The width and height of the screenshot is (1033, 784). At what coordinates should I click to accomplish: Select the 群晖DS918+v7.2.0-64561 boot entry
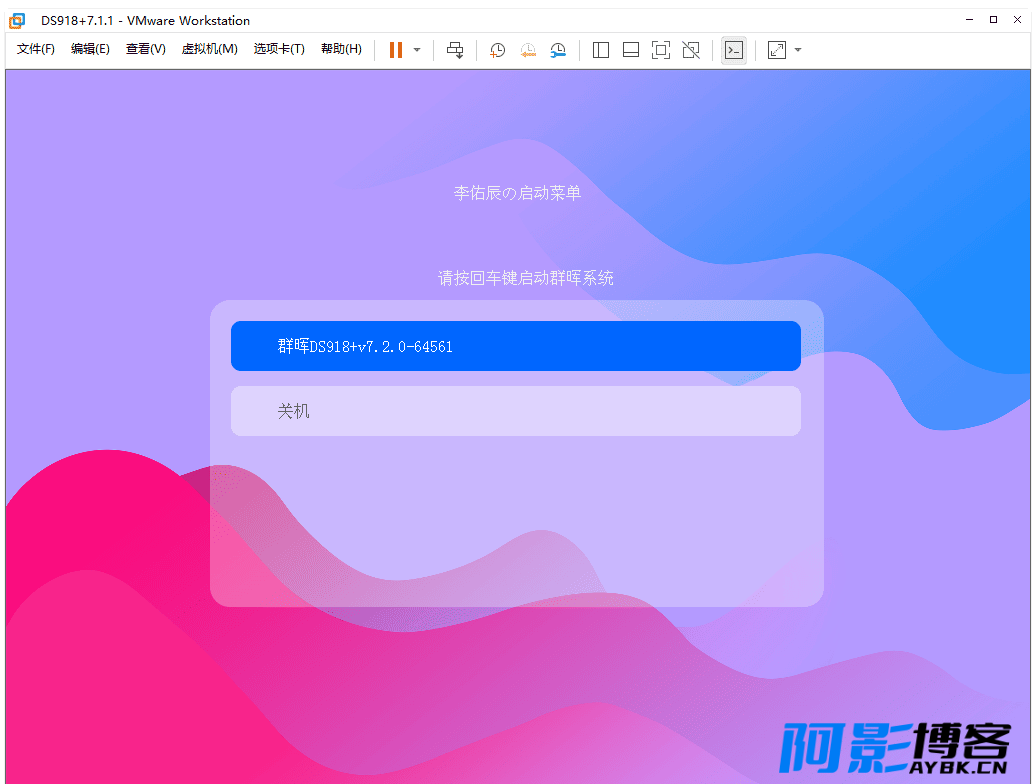(516, 346)
